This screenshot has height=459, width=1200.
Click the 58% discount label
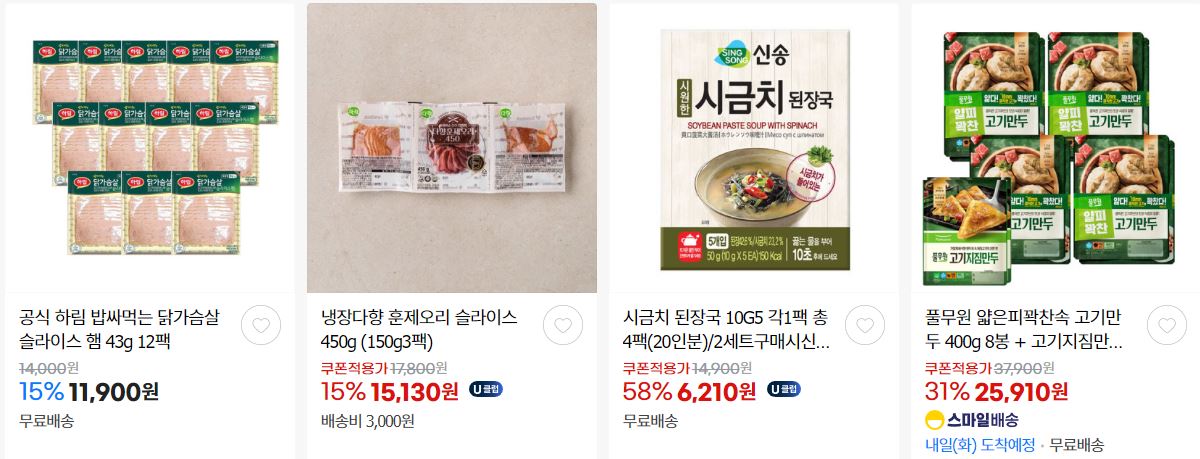point(644,391)
